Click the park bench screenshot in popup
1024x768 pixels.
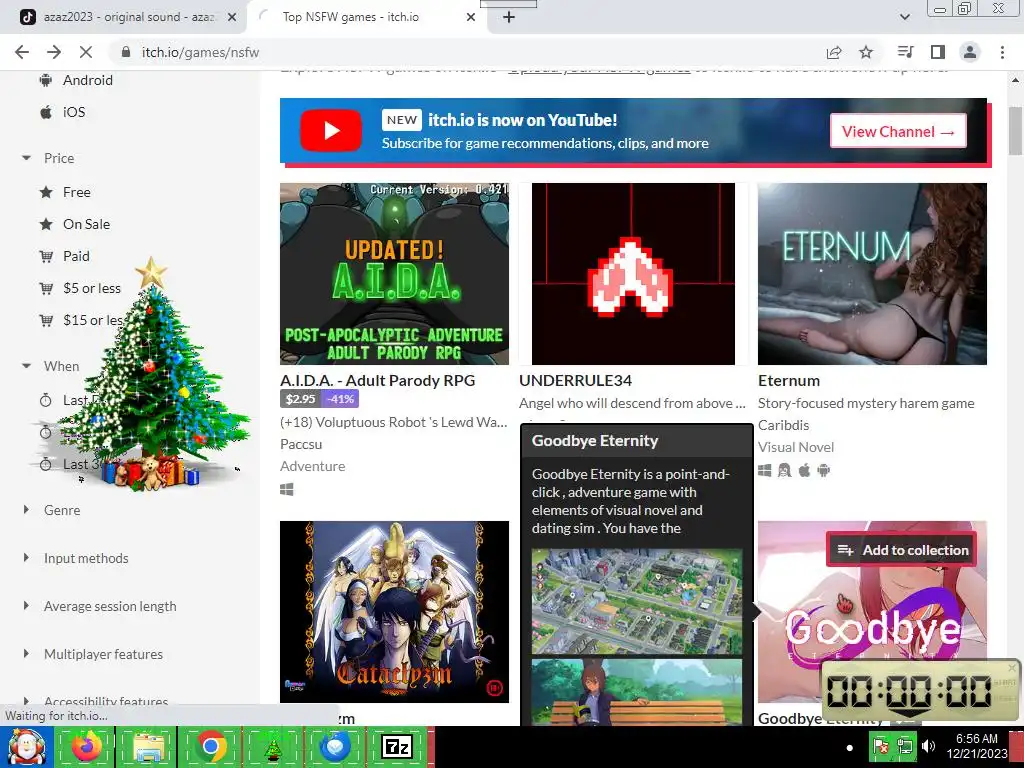click(x=637, y=692)
